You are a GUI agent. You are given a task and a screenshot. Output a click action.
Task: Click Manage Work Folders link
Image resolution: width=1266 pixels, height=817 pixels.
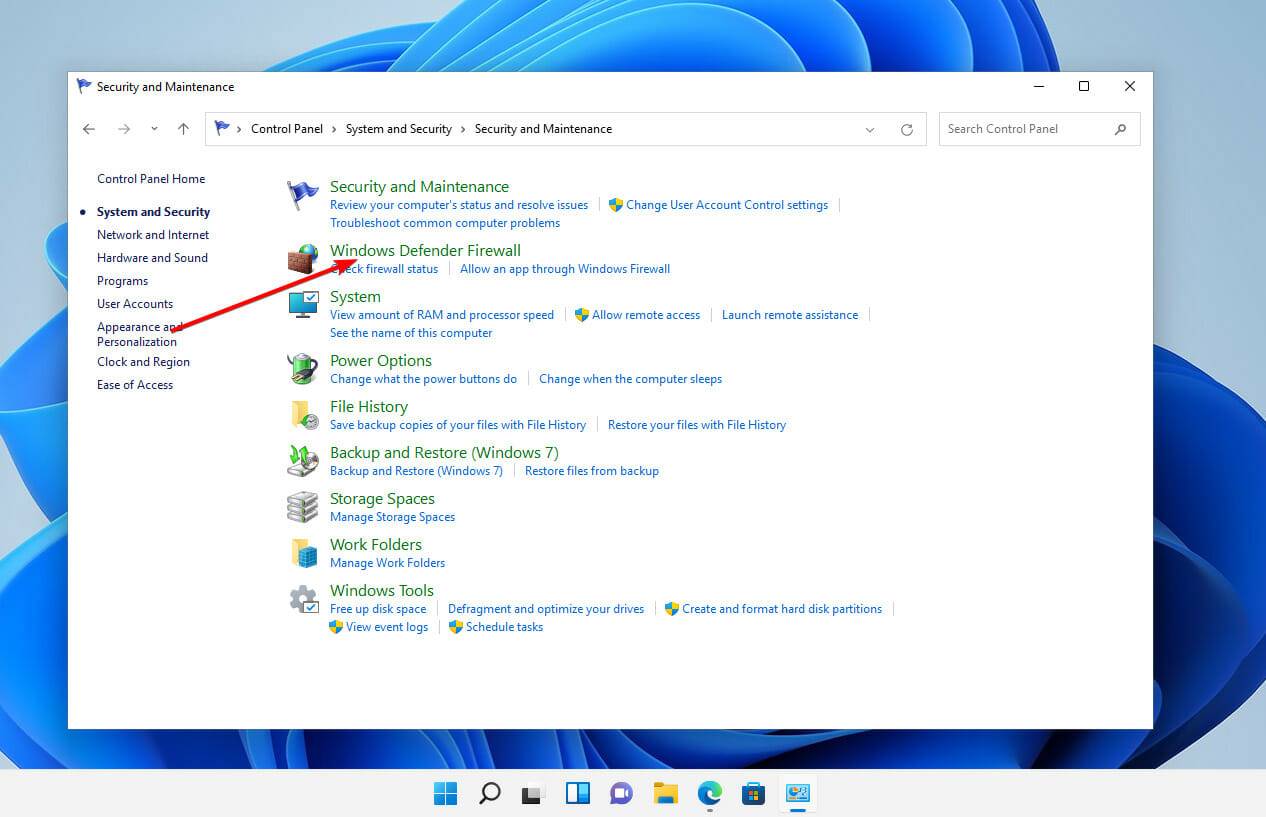(x=388, y=563)
